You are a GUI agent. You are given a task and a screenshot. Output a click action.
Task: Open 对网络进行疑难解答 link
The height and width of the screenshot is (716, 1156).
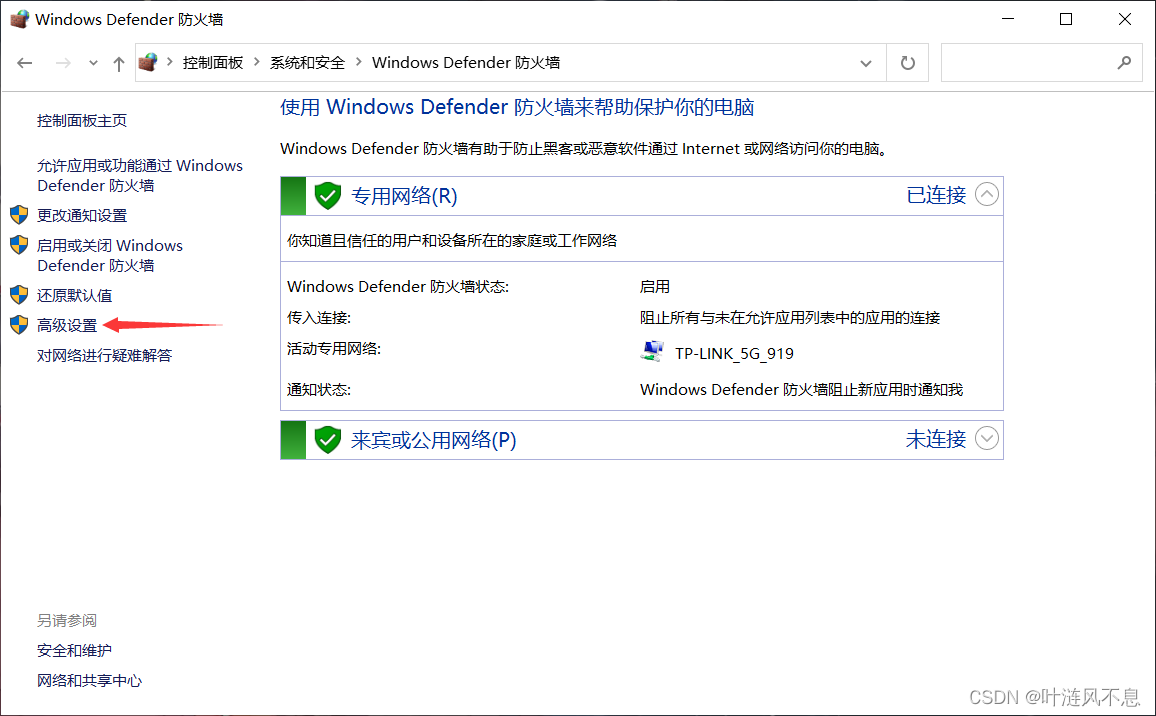[x=105, y=355]
